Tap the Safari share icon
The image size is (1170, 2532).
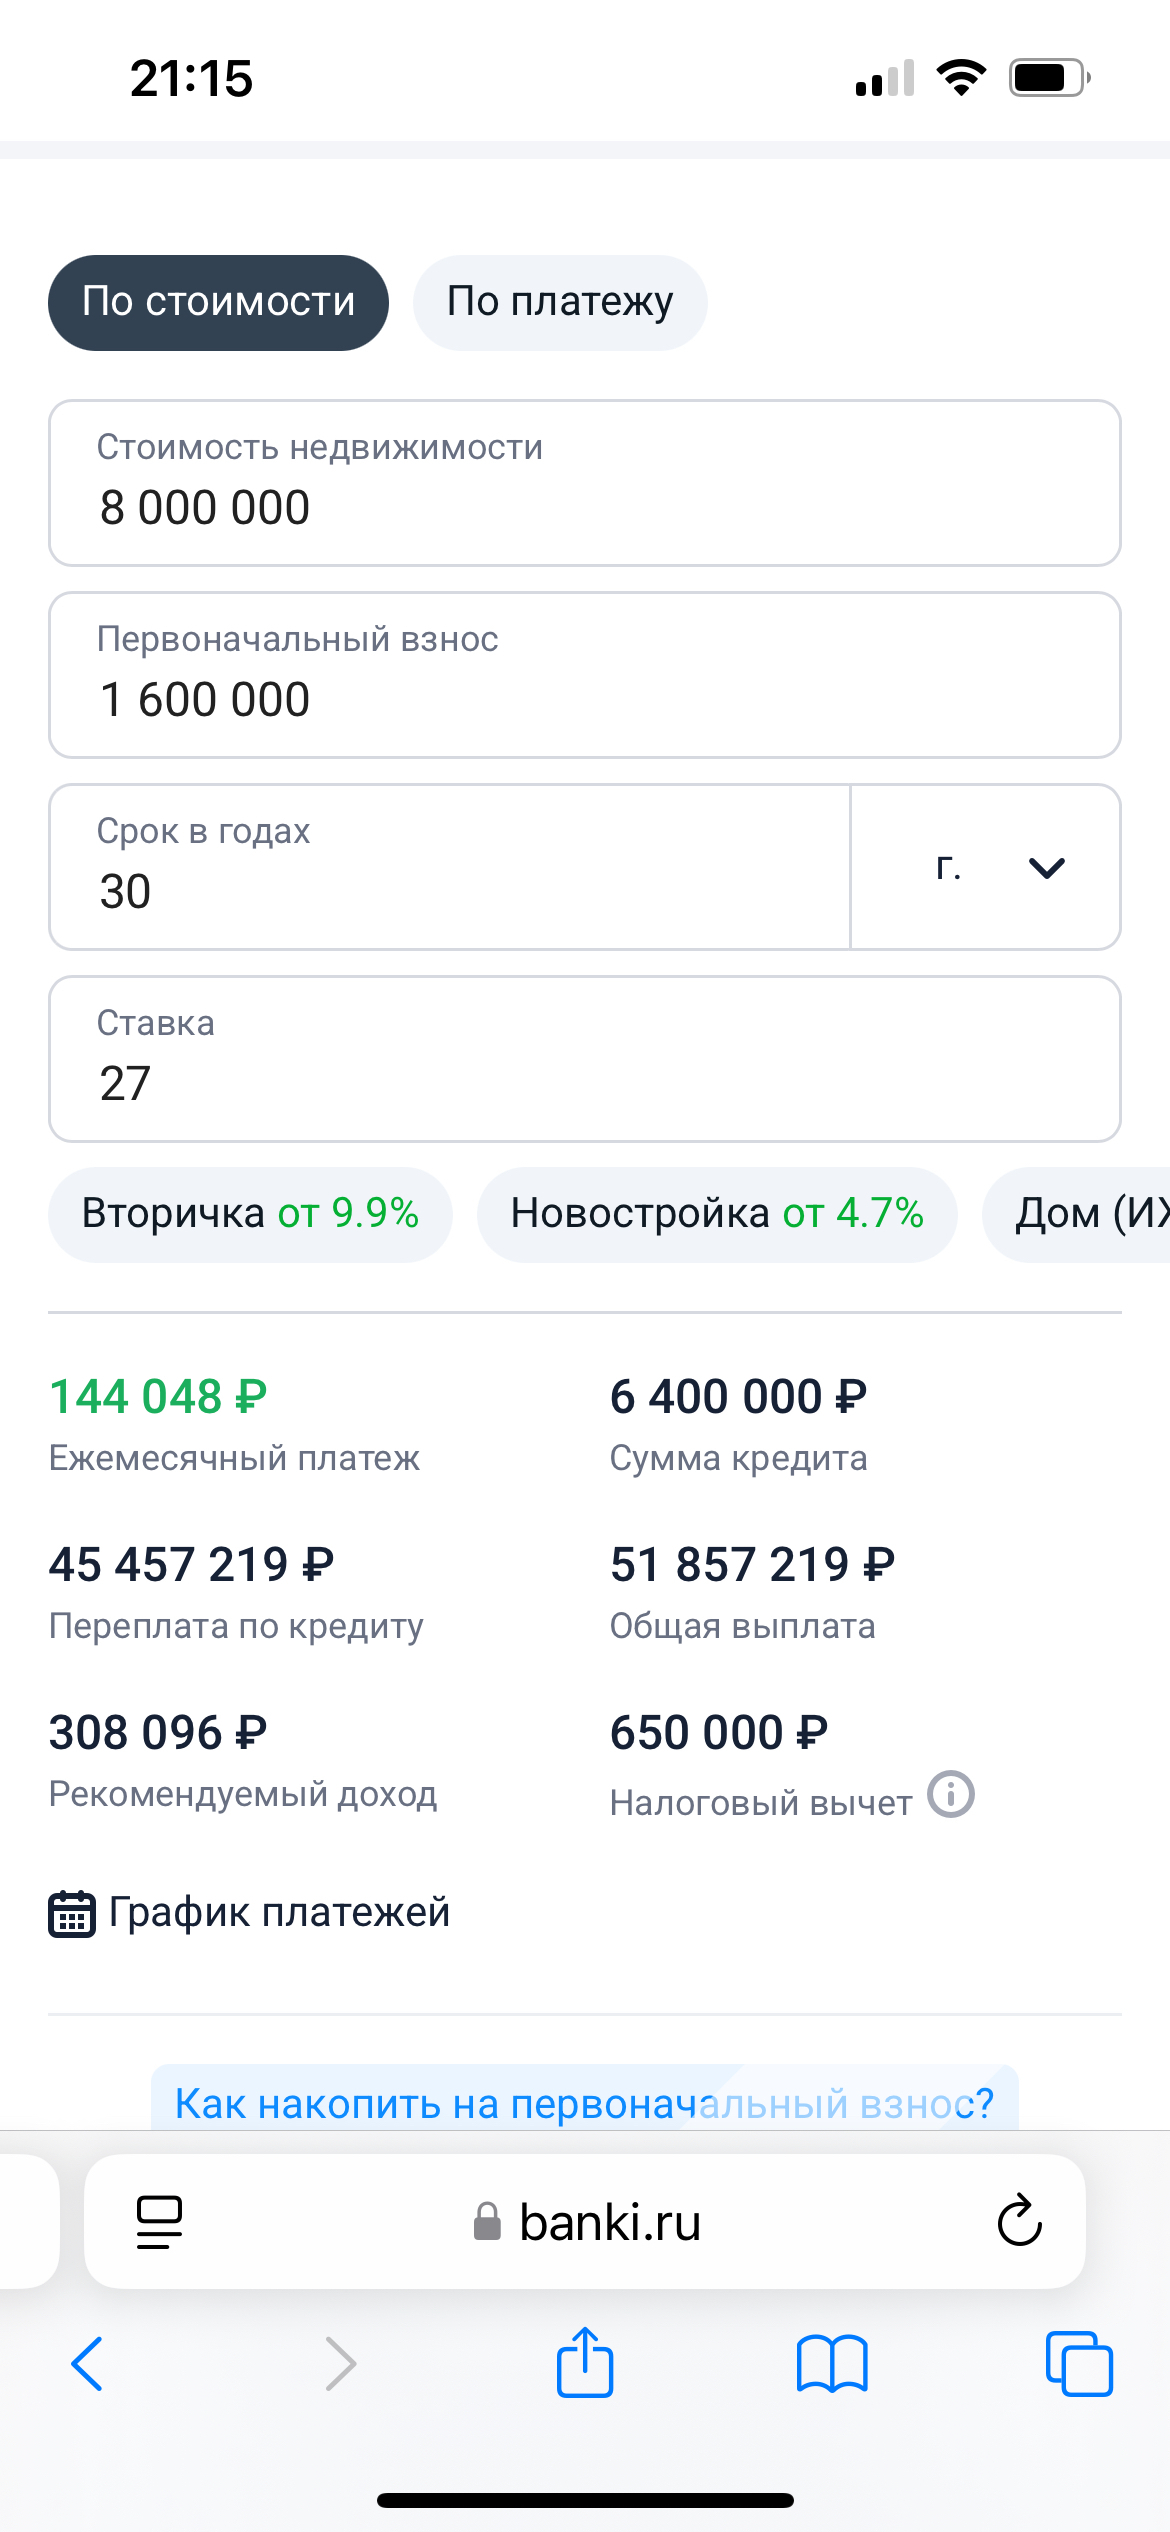tap(585, 2362)
